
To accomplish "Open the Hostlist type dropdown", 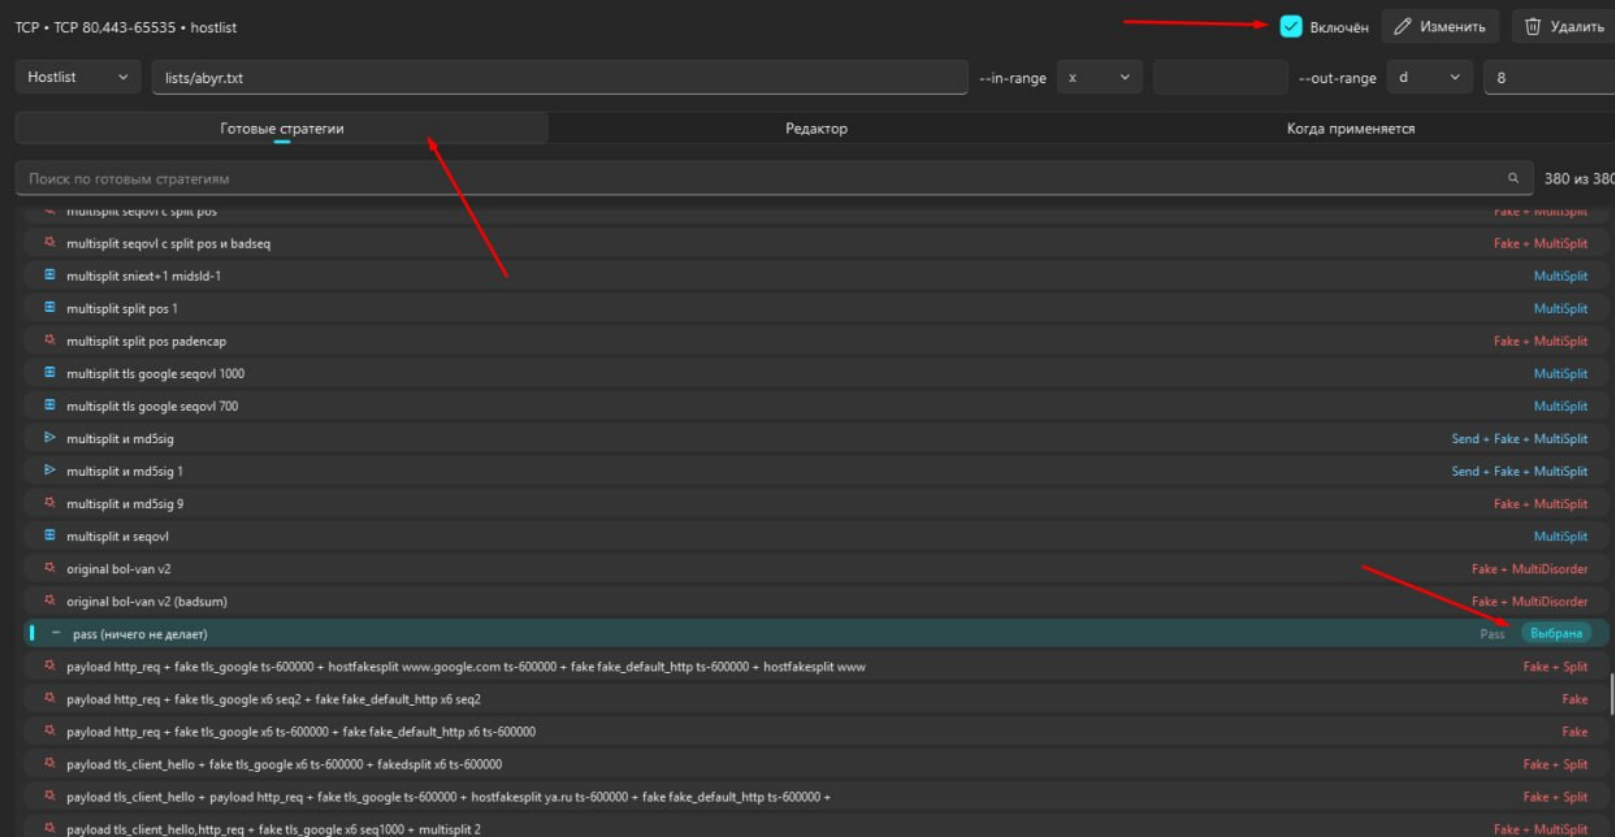I will 77,77.
